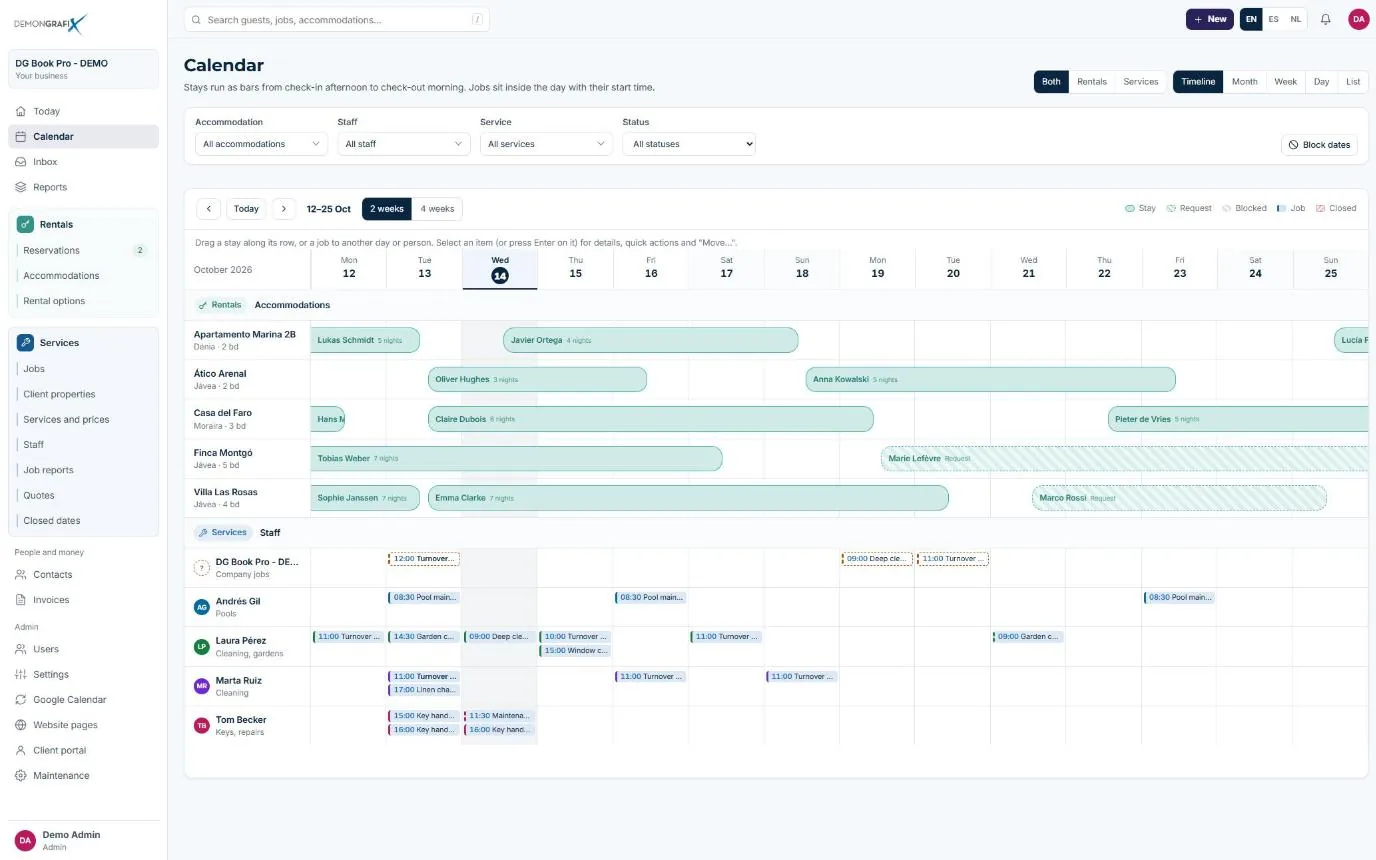Open the DA user avatar menu
The image size is (1376, 860).
coord(1358,19)
